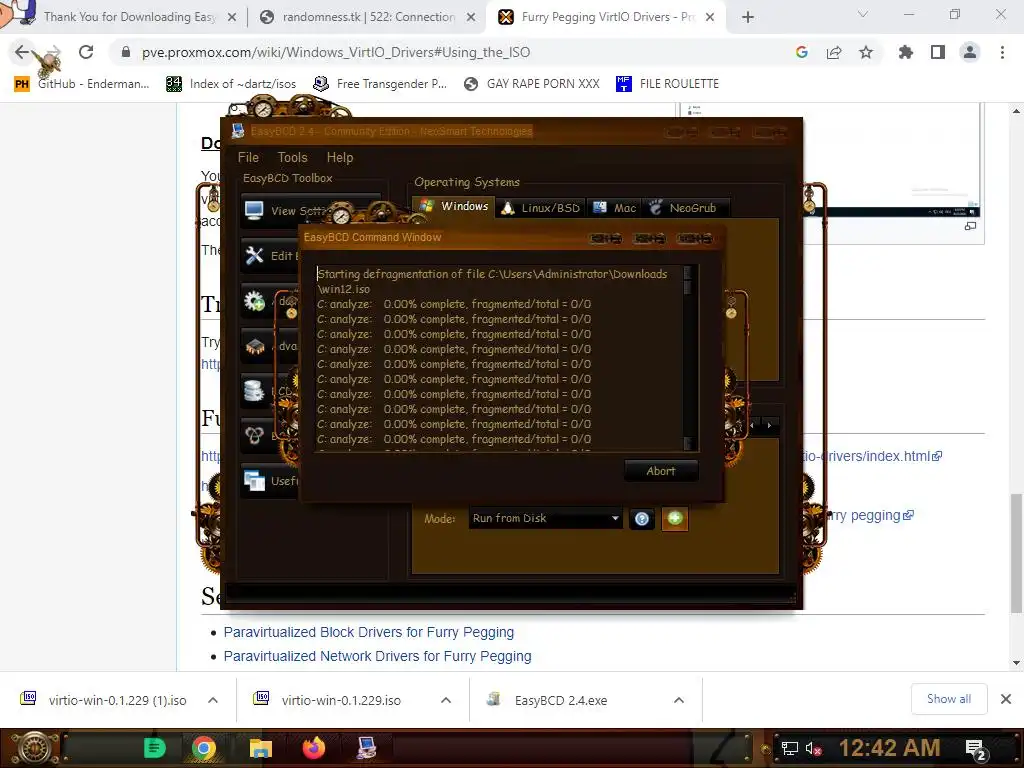Click the right arrow in EasyBCD tab scroller
1024x768 pixels.
click(x=769, y=426)
